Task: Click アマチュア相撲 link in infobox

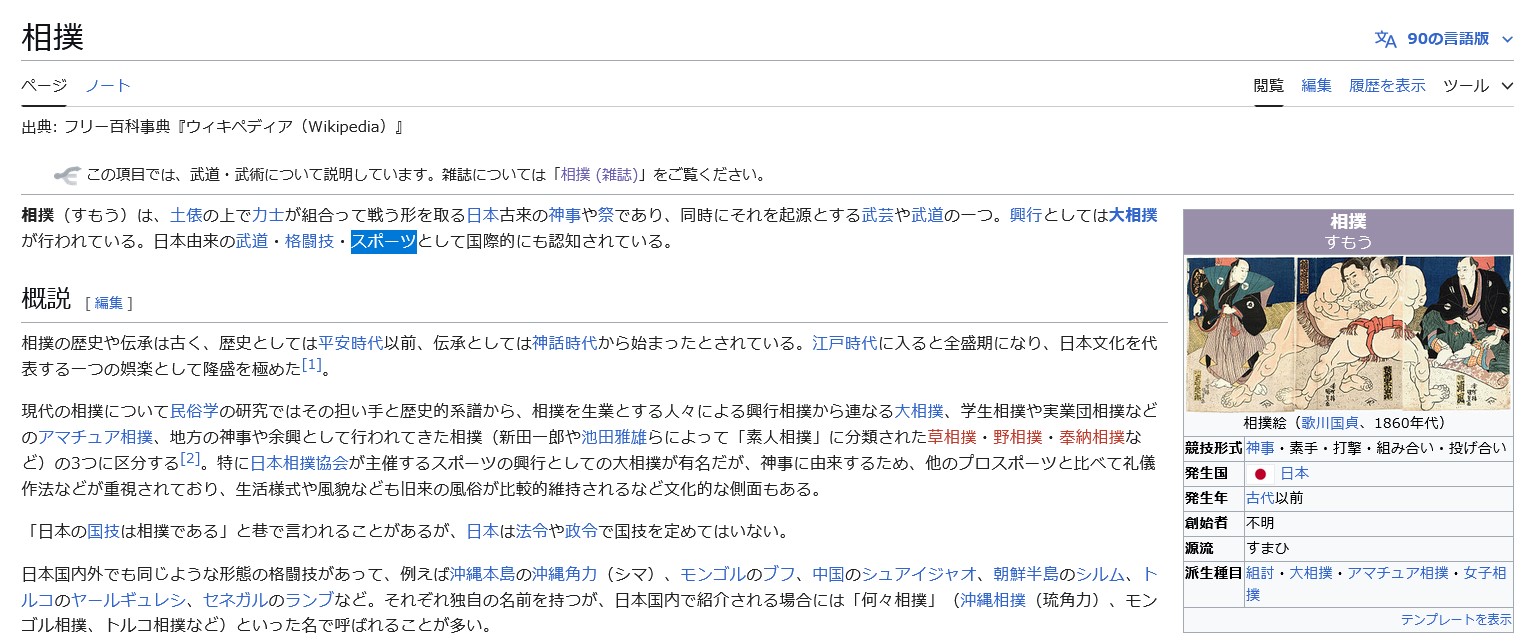Action: 1397,573
